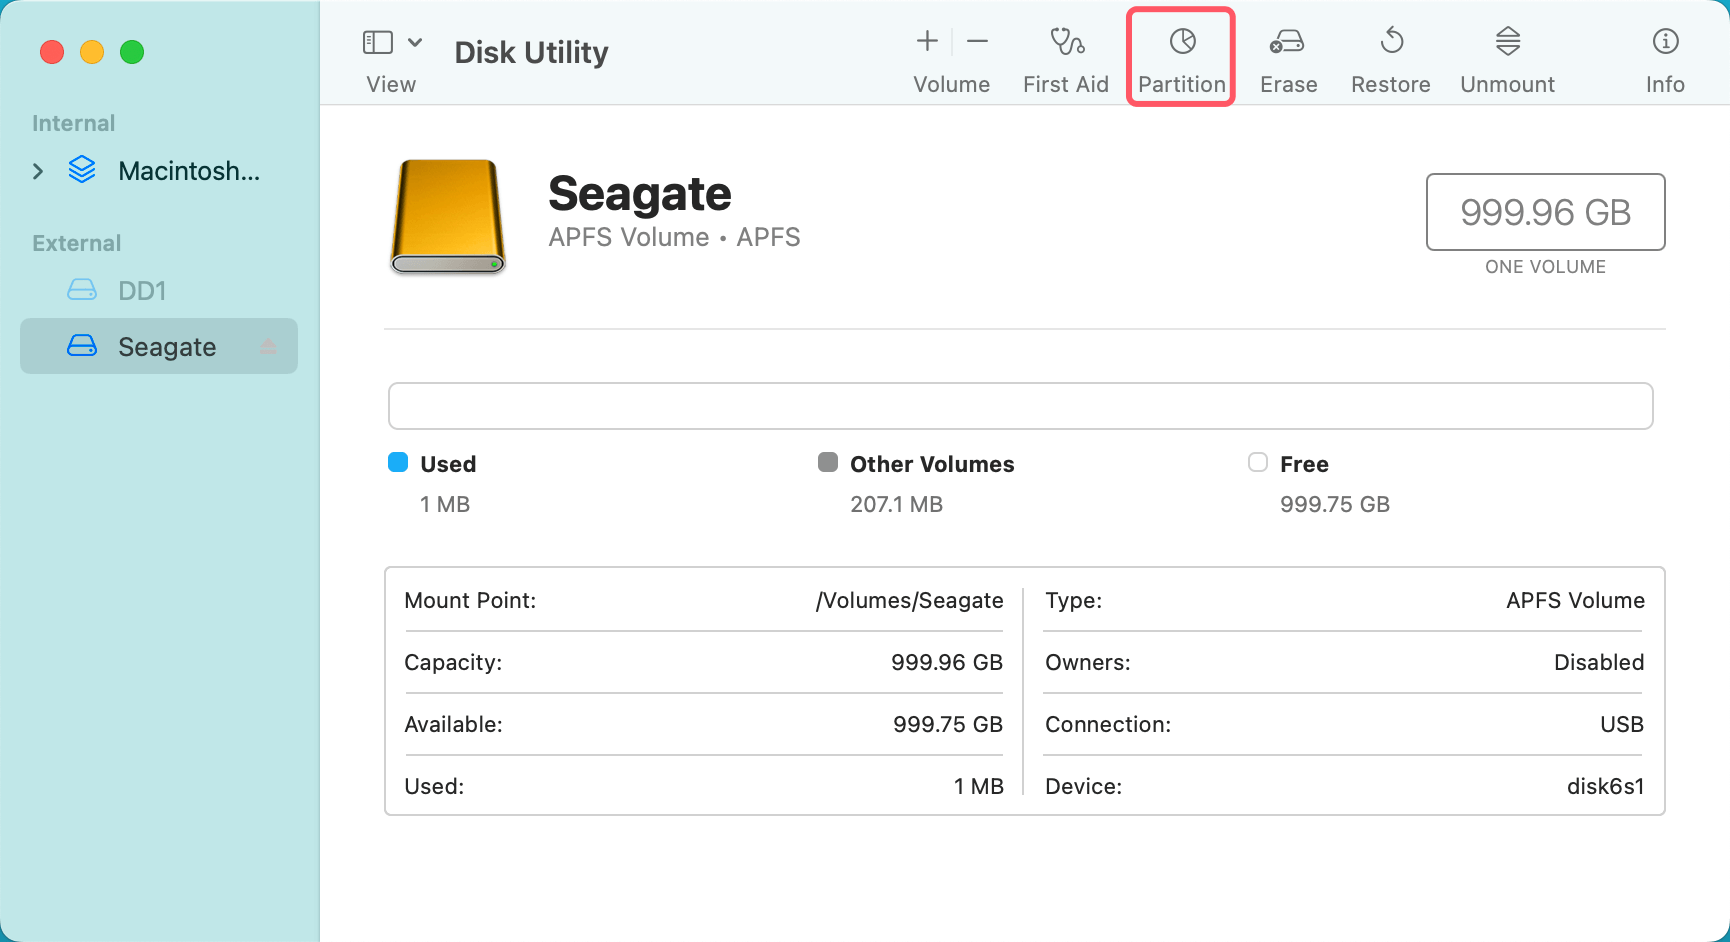Click the Other Volumes legend marker
The width and height of the screenshot is (1730, 942).
[827, 462]
